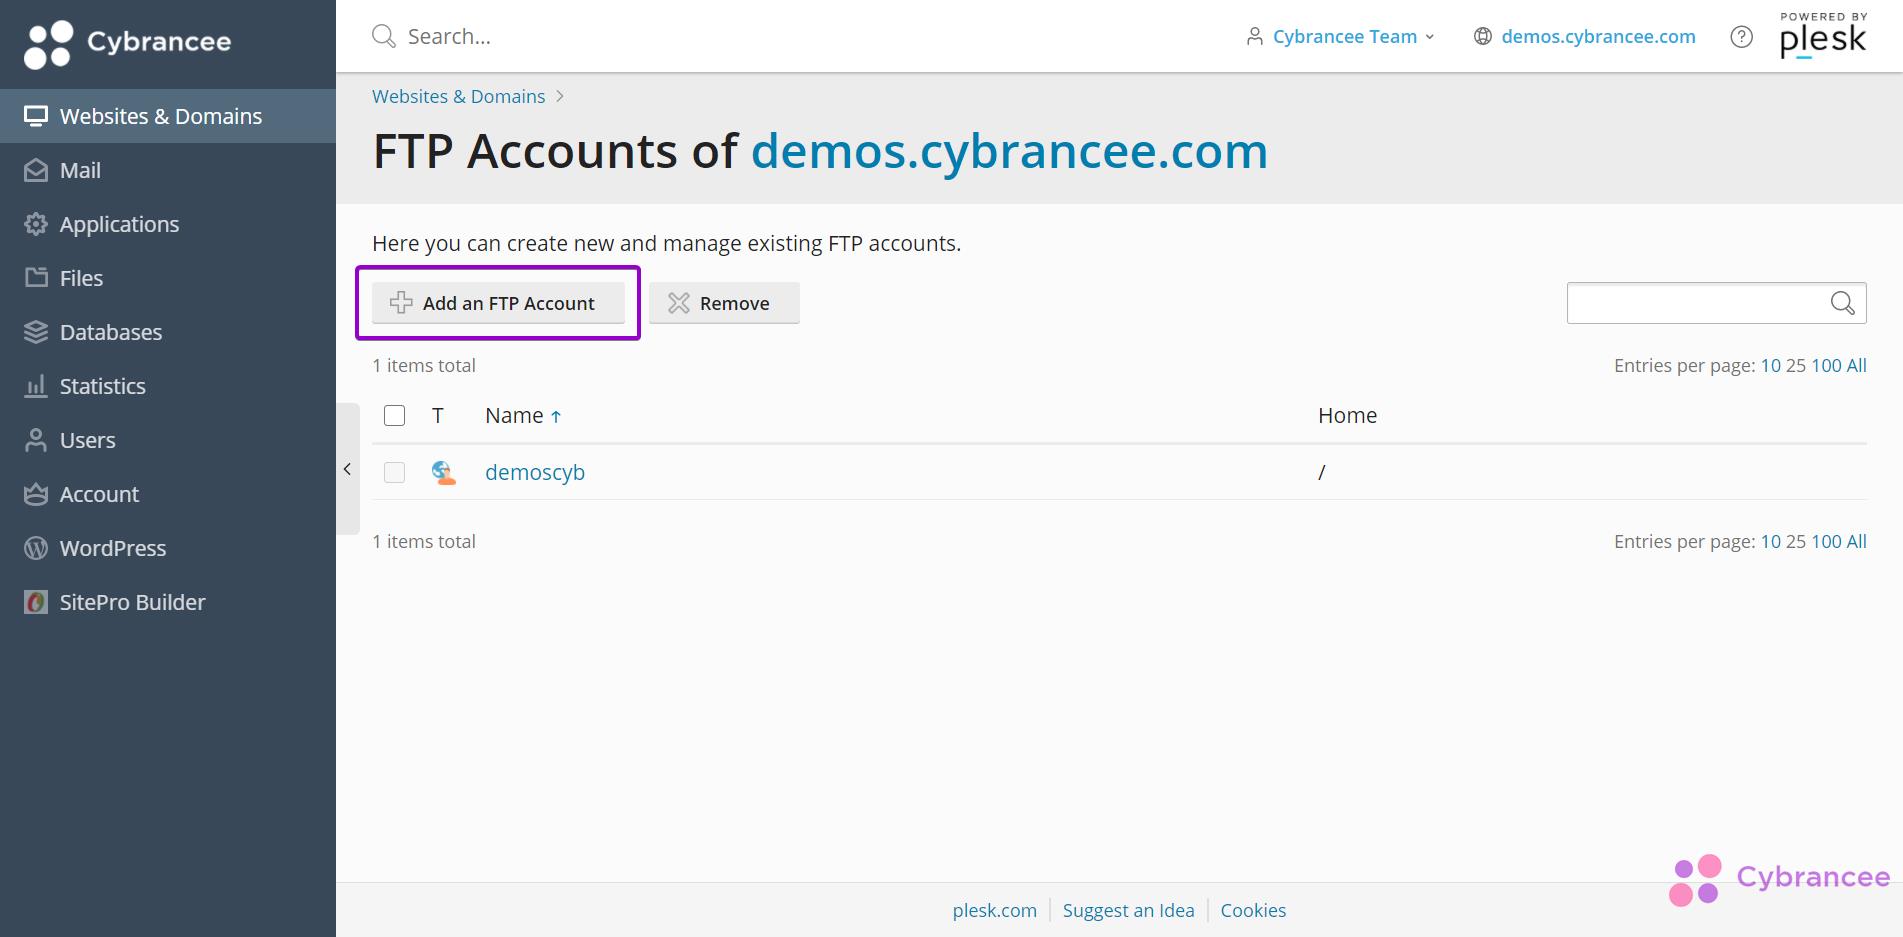Set top entries per page to All
The height and width of the screenshot is (937, 1903).
coord(1856,365)
